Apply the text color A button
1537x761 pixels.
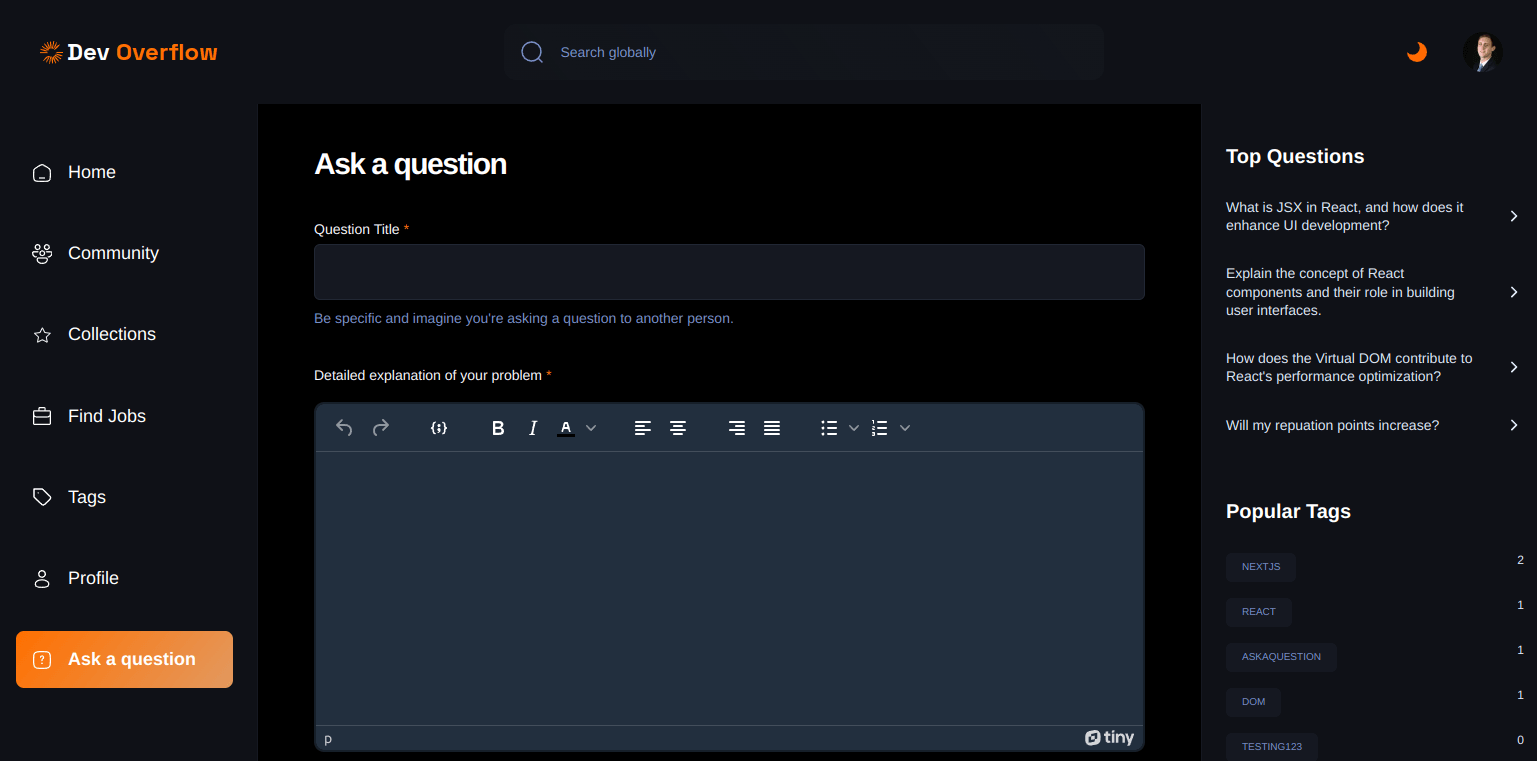566,428
